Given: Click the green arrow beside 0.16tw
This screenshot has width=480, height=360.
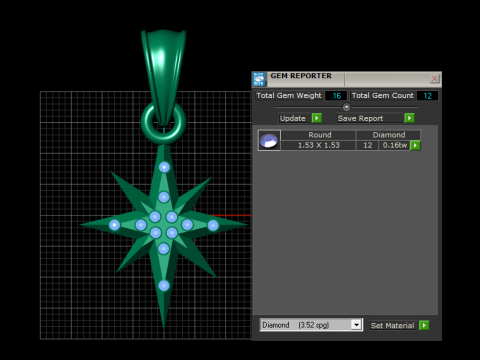Looking at the screenshot, I should [x=415, y=145].
